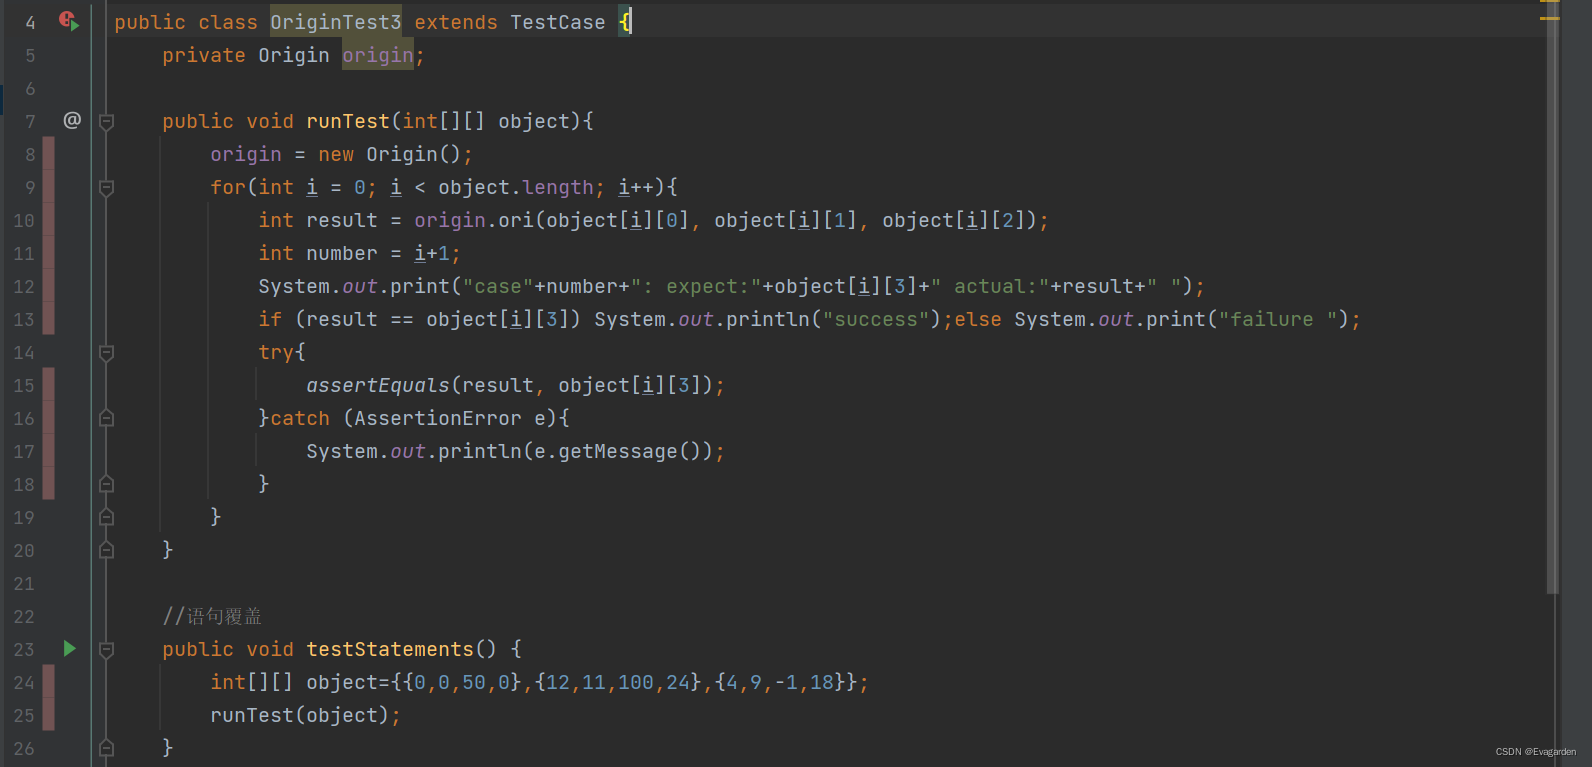Click the value 100 in the object array
Image resolution: width=1592 pixels, height=767 pixels.
[x=636, y=682]
